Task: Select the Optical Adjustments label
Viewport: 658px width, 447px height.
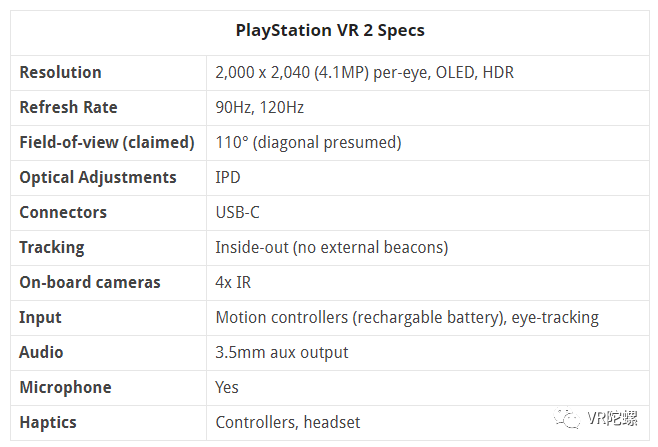Action: coord(98,178)
